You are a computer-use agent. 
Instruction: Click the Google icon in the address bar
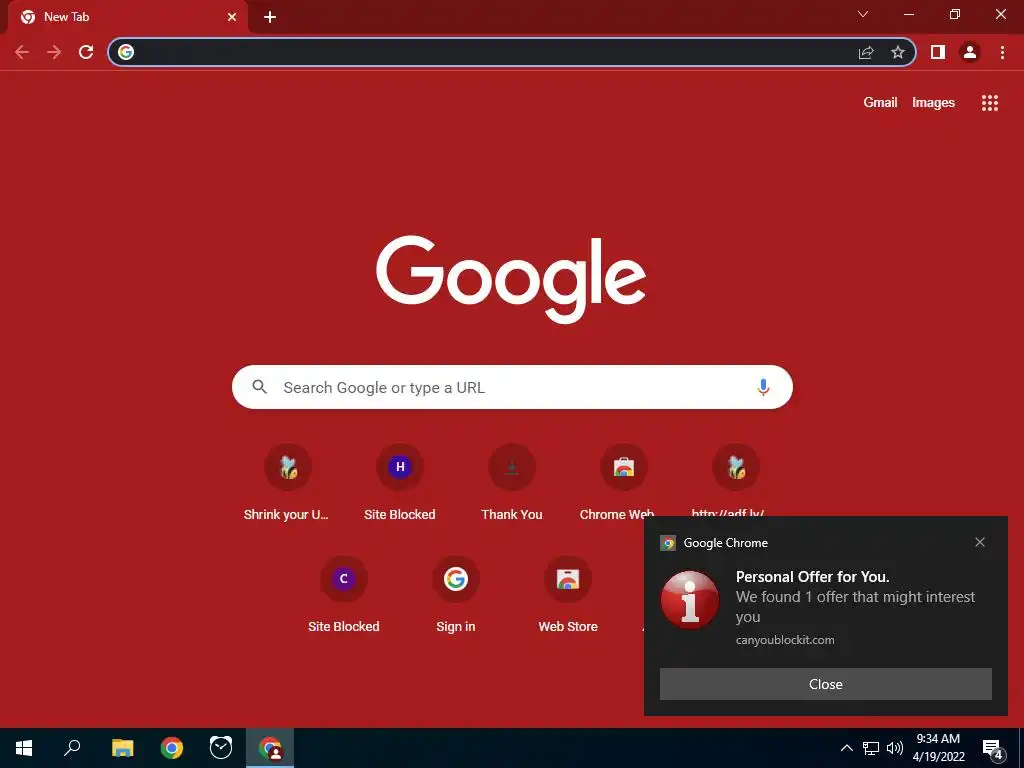tap(126, 52)
